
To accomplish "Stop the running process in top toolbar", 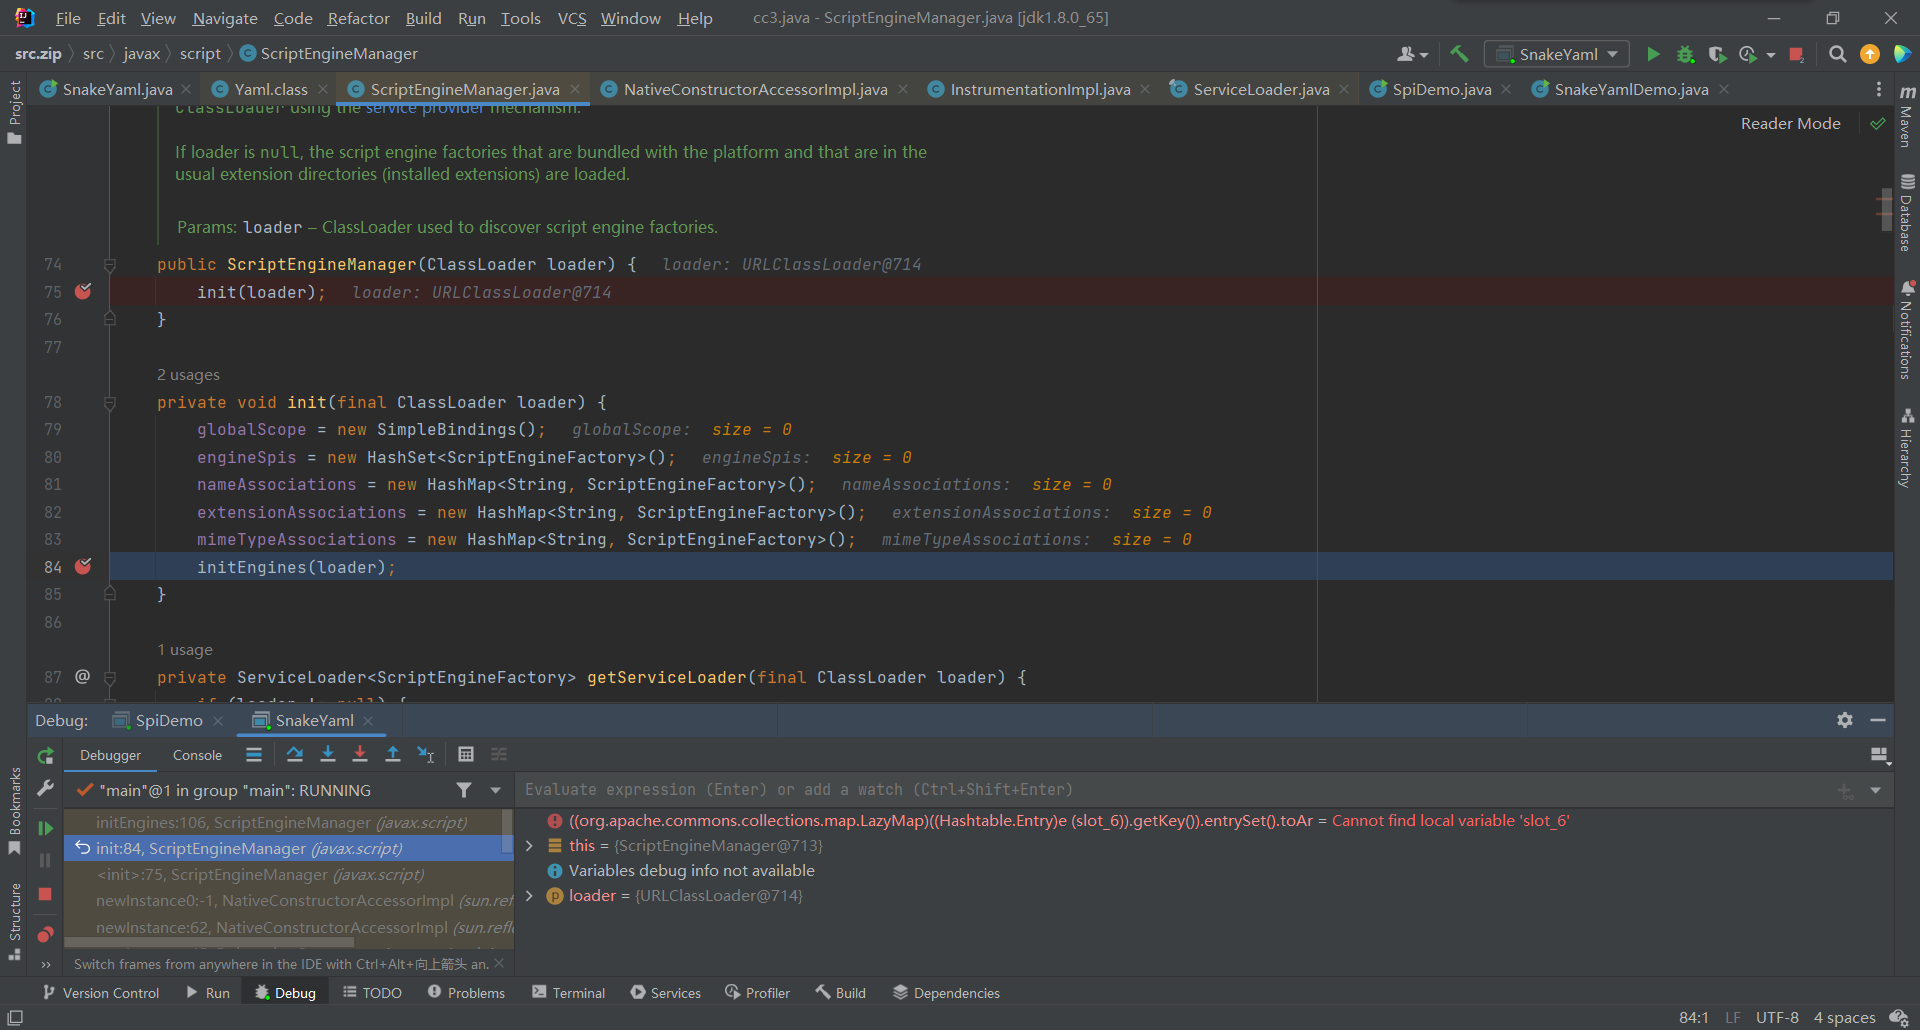I will pos(1797,54).
